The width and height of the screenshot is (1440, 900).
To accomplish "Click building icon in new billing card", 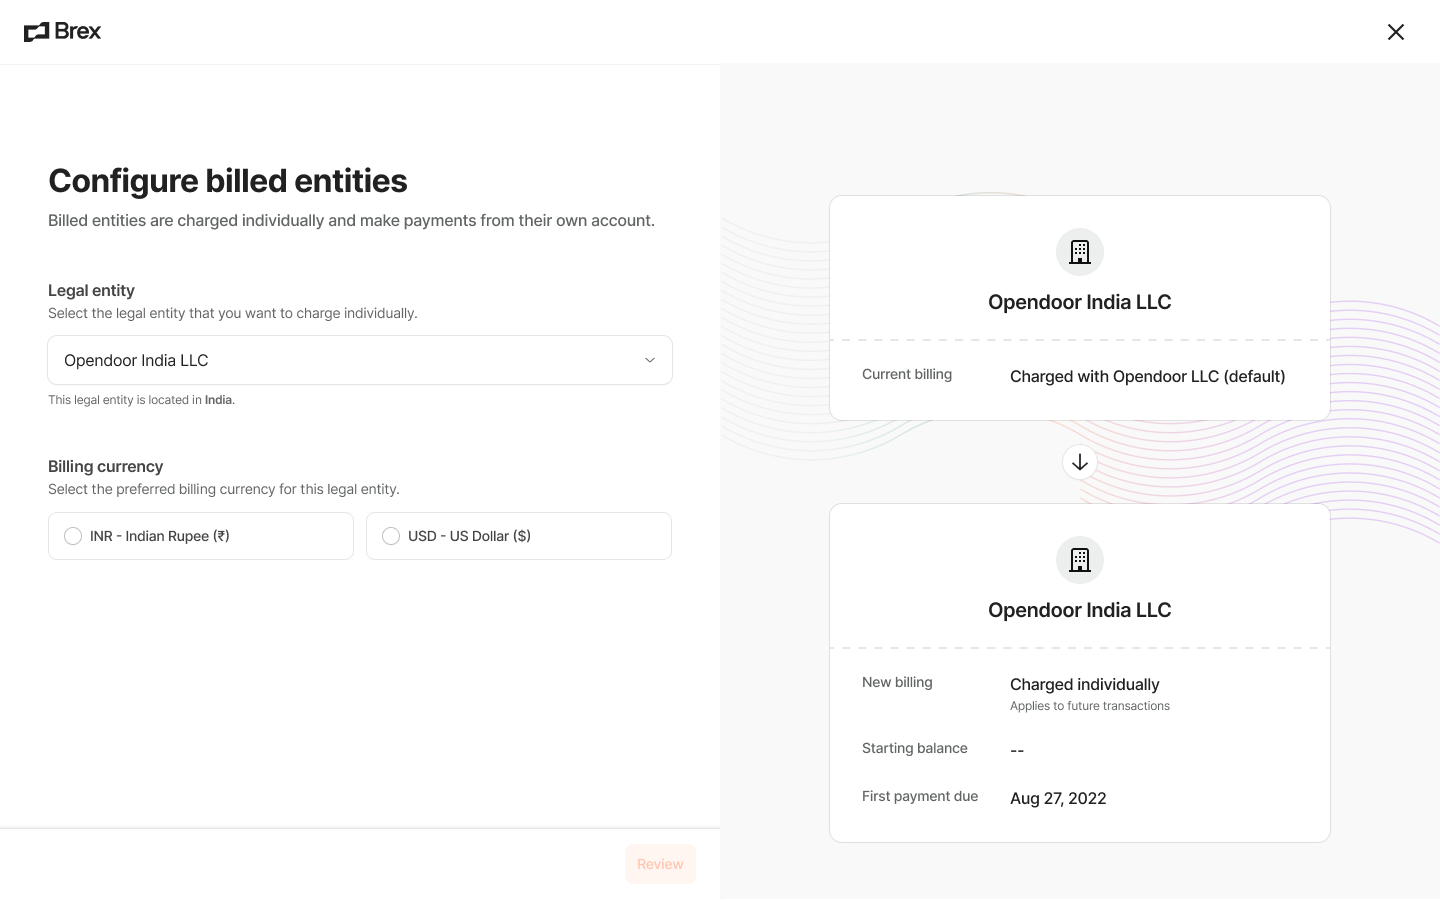I will (x=1080, y=560).
